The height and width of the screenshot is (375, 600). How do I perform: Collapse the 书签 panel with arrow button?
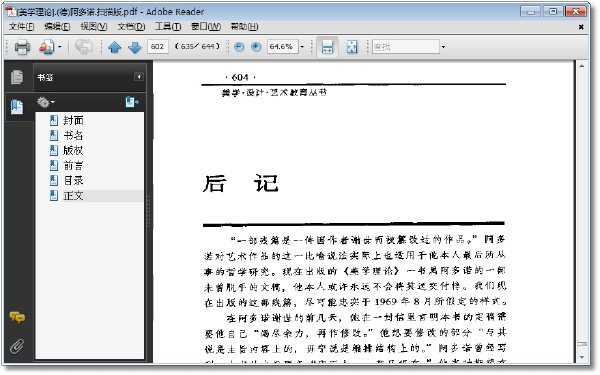(x=139, y=77)
